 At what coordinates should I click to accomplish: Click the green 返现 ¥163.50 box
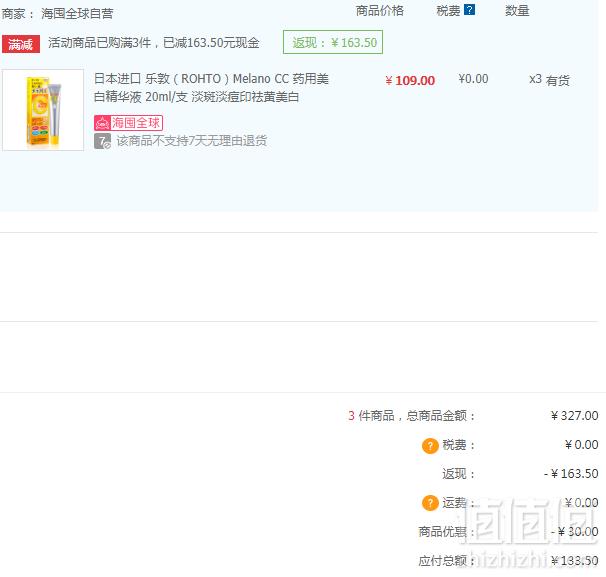pos(333,42)
